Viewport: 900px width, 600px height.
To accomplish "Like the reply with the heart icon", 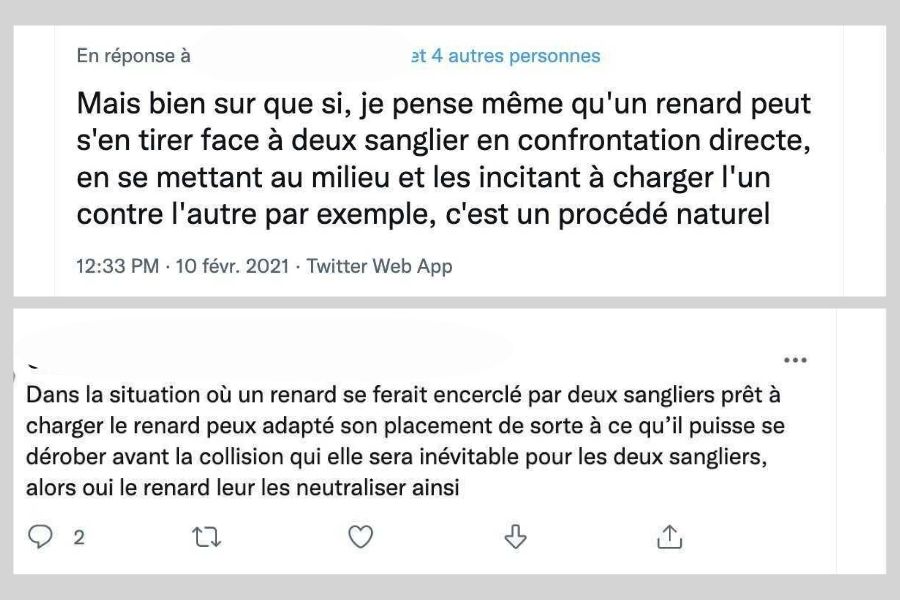I will click(360, 538).
